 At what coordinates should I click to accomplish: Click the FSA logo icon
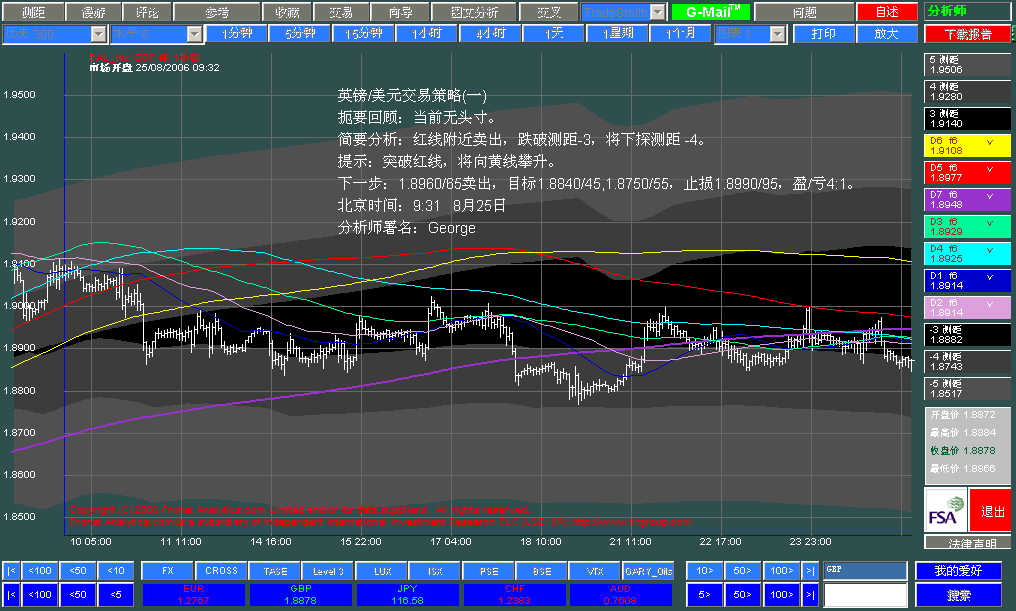click(946, 511)
